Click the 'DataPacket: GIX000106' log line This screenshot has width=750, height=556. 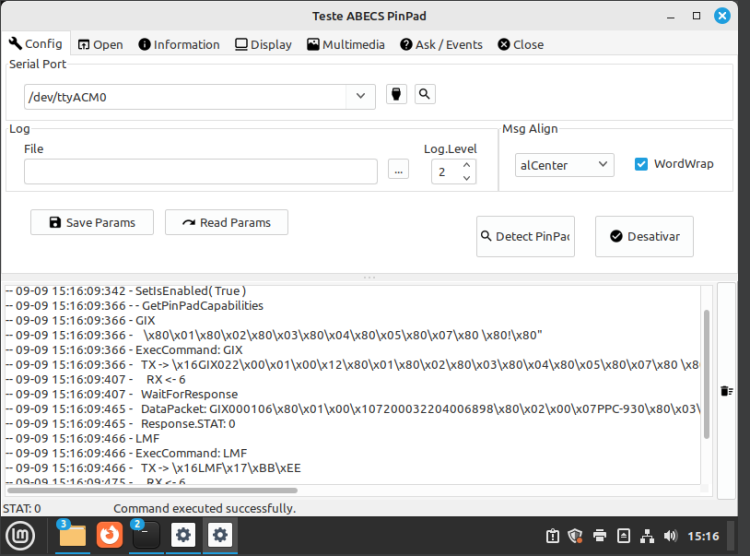pos(353,409)
